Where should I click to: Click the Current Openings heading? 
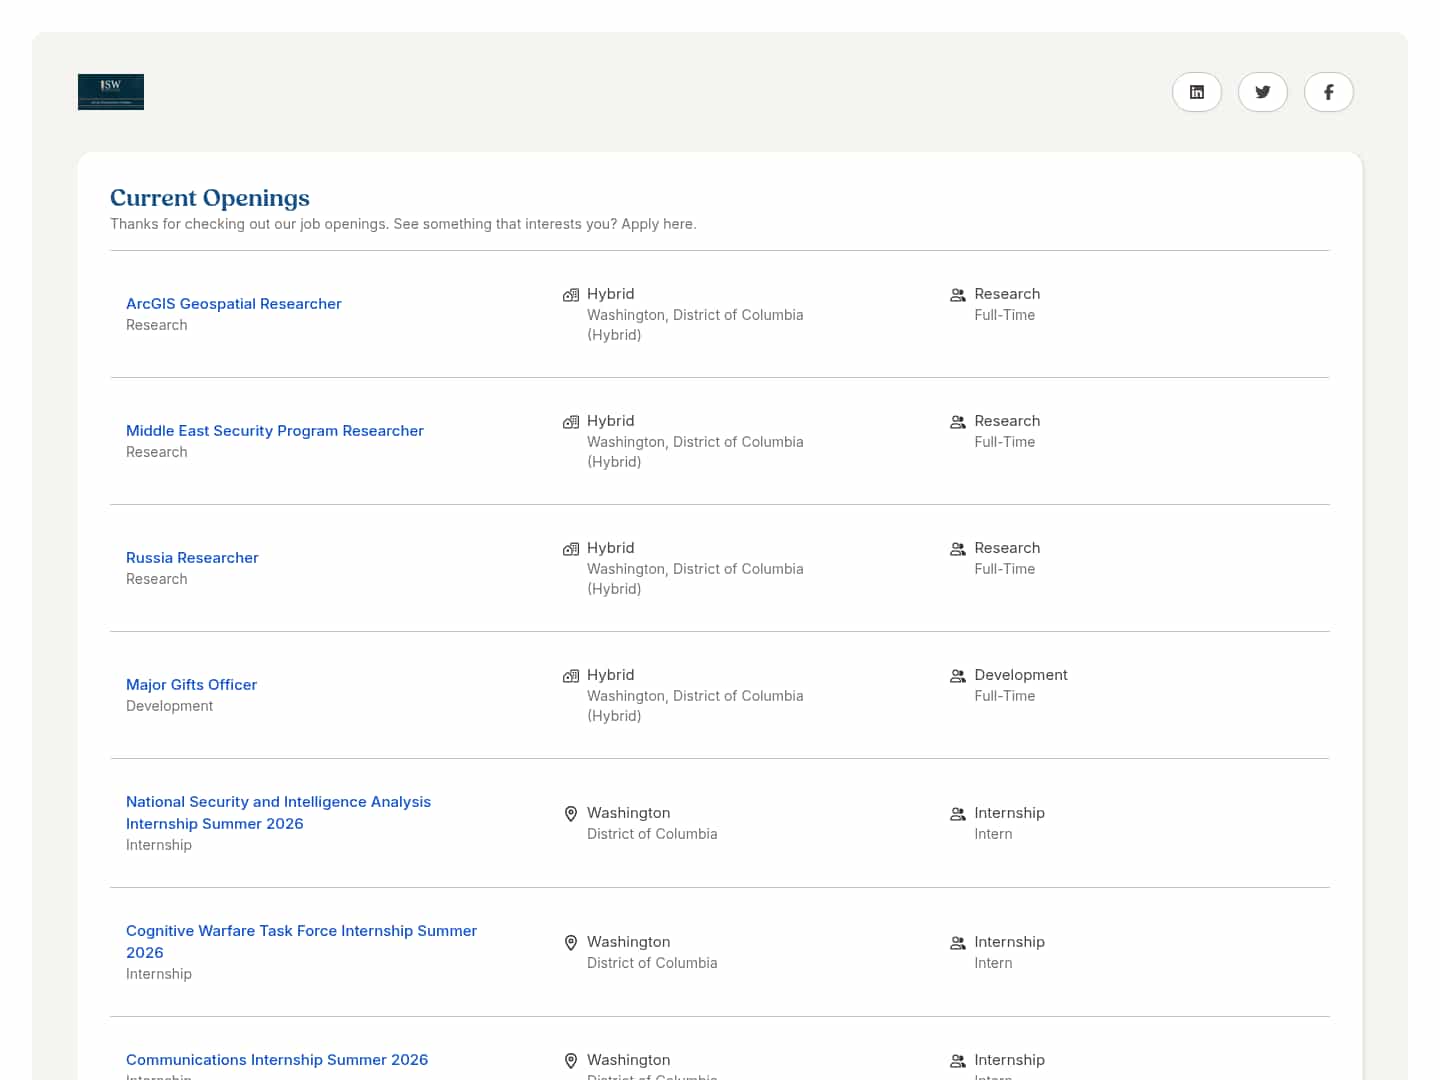(210, 198)
